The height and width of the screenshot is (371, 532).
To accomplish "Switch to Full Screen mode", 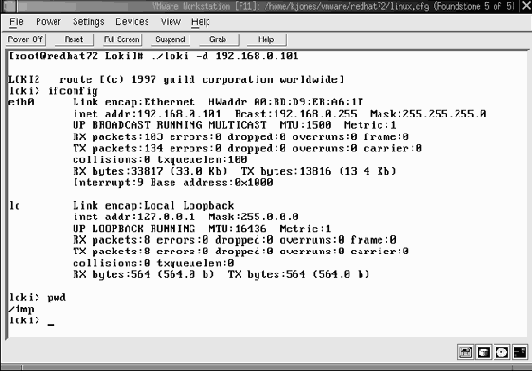I will click(x=122, y=39).
